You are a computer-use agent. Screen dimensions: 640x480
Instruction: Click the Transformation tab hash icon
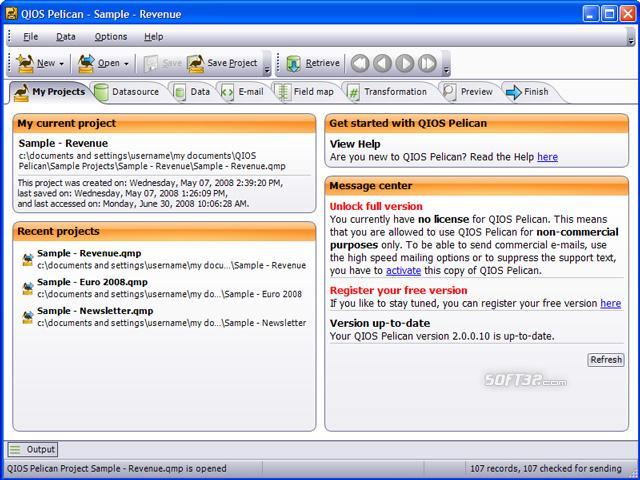353,93
